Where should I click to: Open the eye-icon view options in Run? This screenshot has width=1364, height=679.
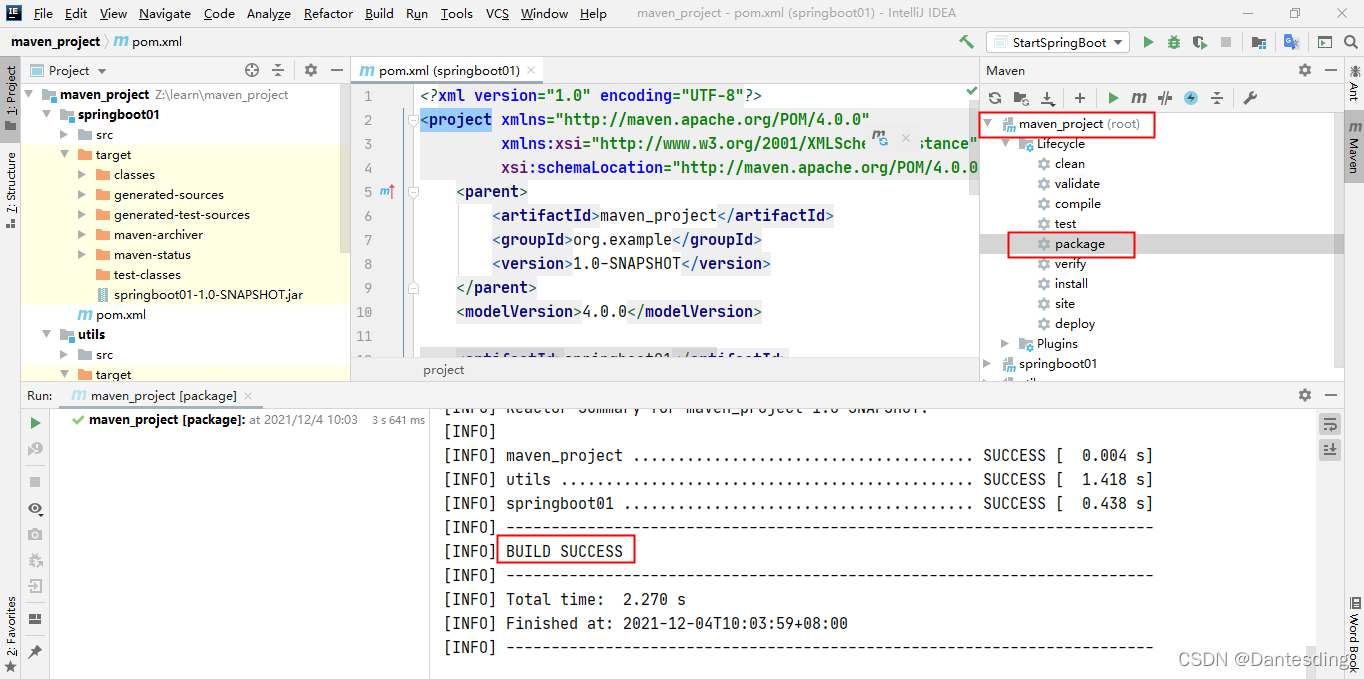pos(35,509)
